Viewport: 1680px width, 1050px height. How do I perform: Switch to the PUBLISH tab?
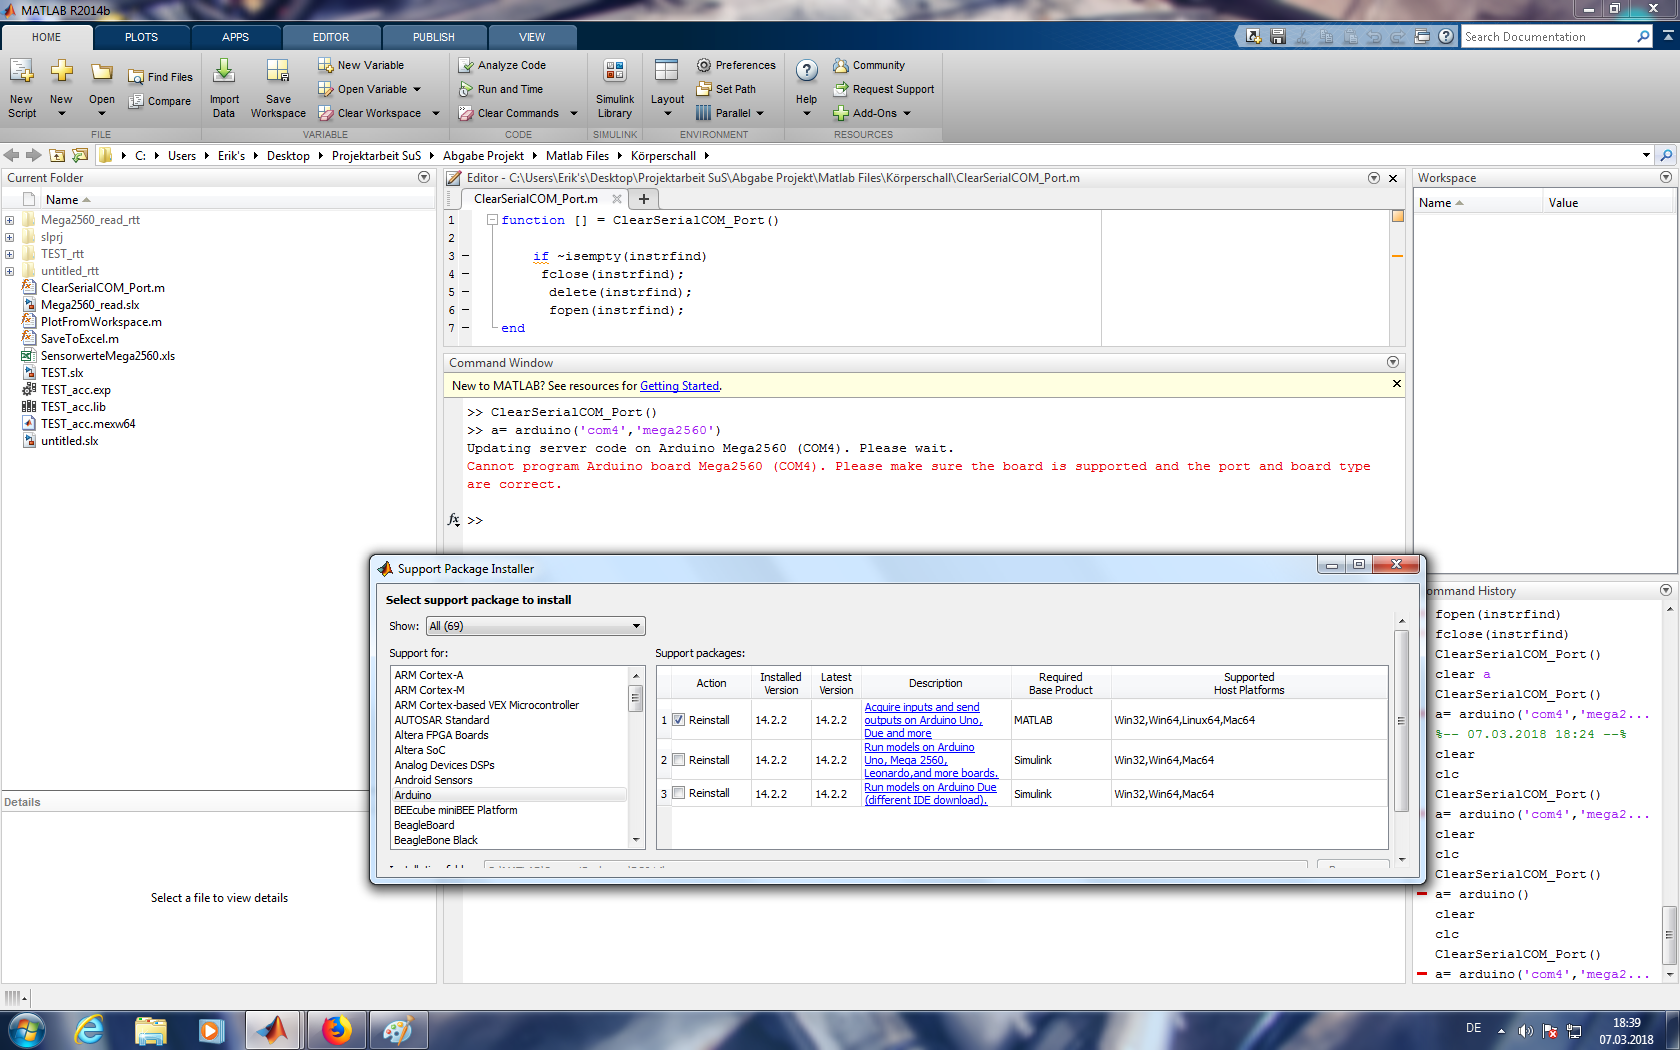pos(433,37)
